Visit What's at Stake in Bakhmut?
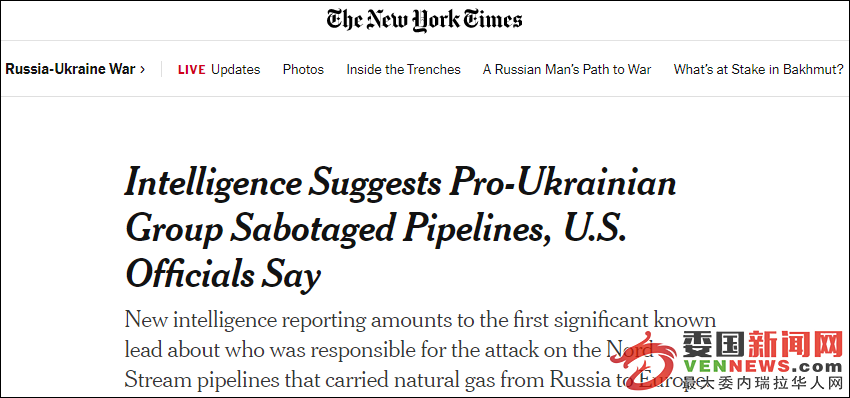The width and height of the screenshot is (850, 398). point(758,69)
